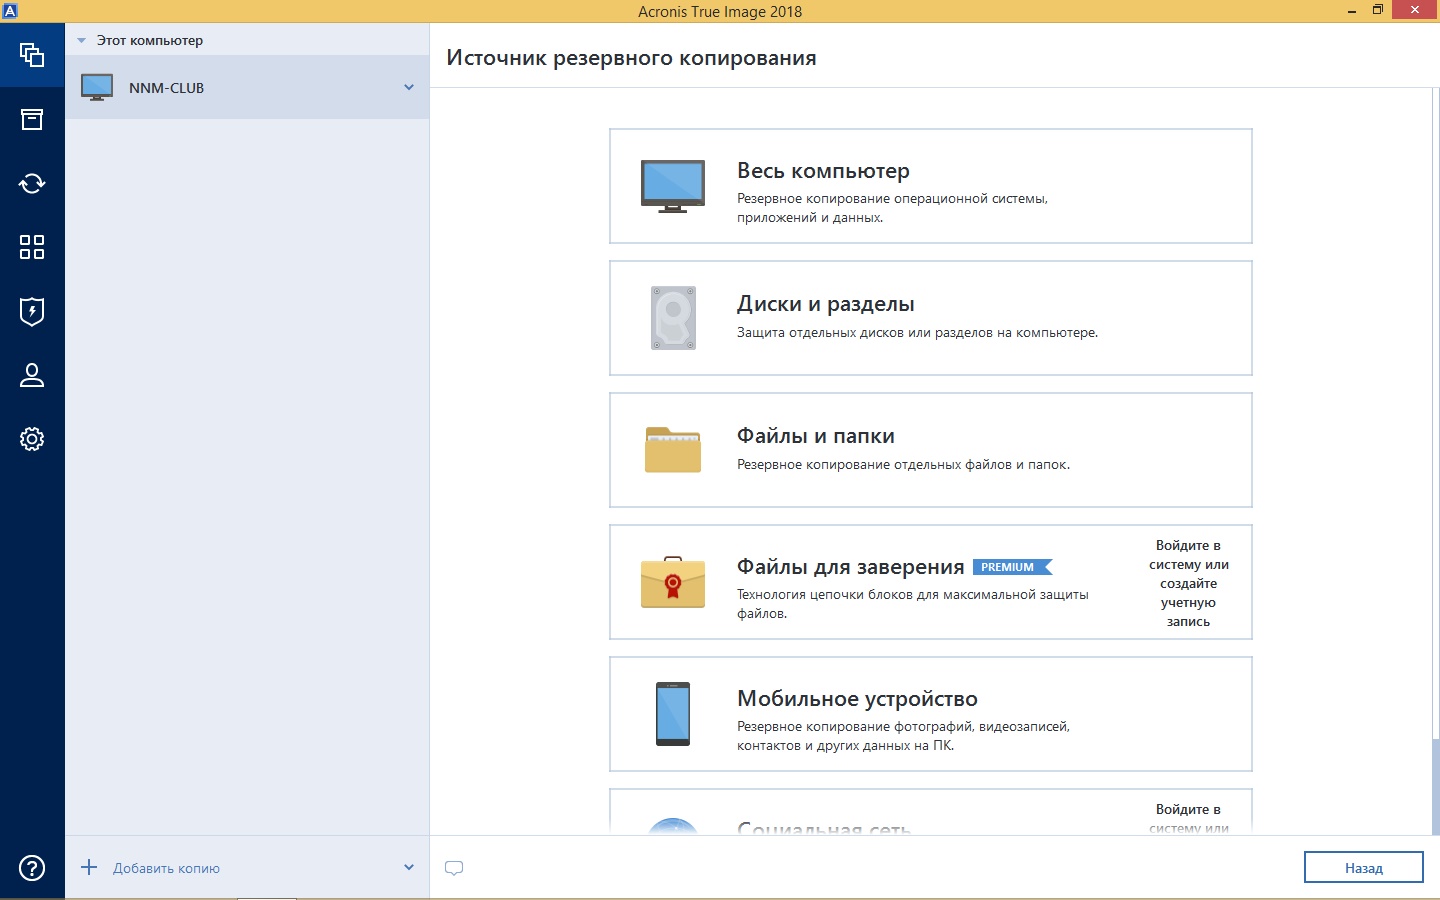Choose Файлы для заверения option

point(931,582)
